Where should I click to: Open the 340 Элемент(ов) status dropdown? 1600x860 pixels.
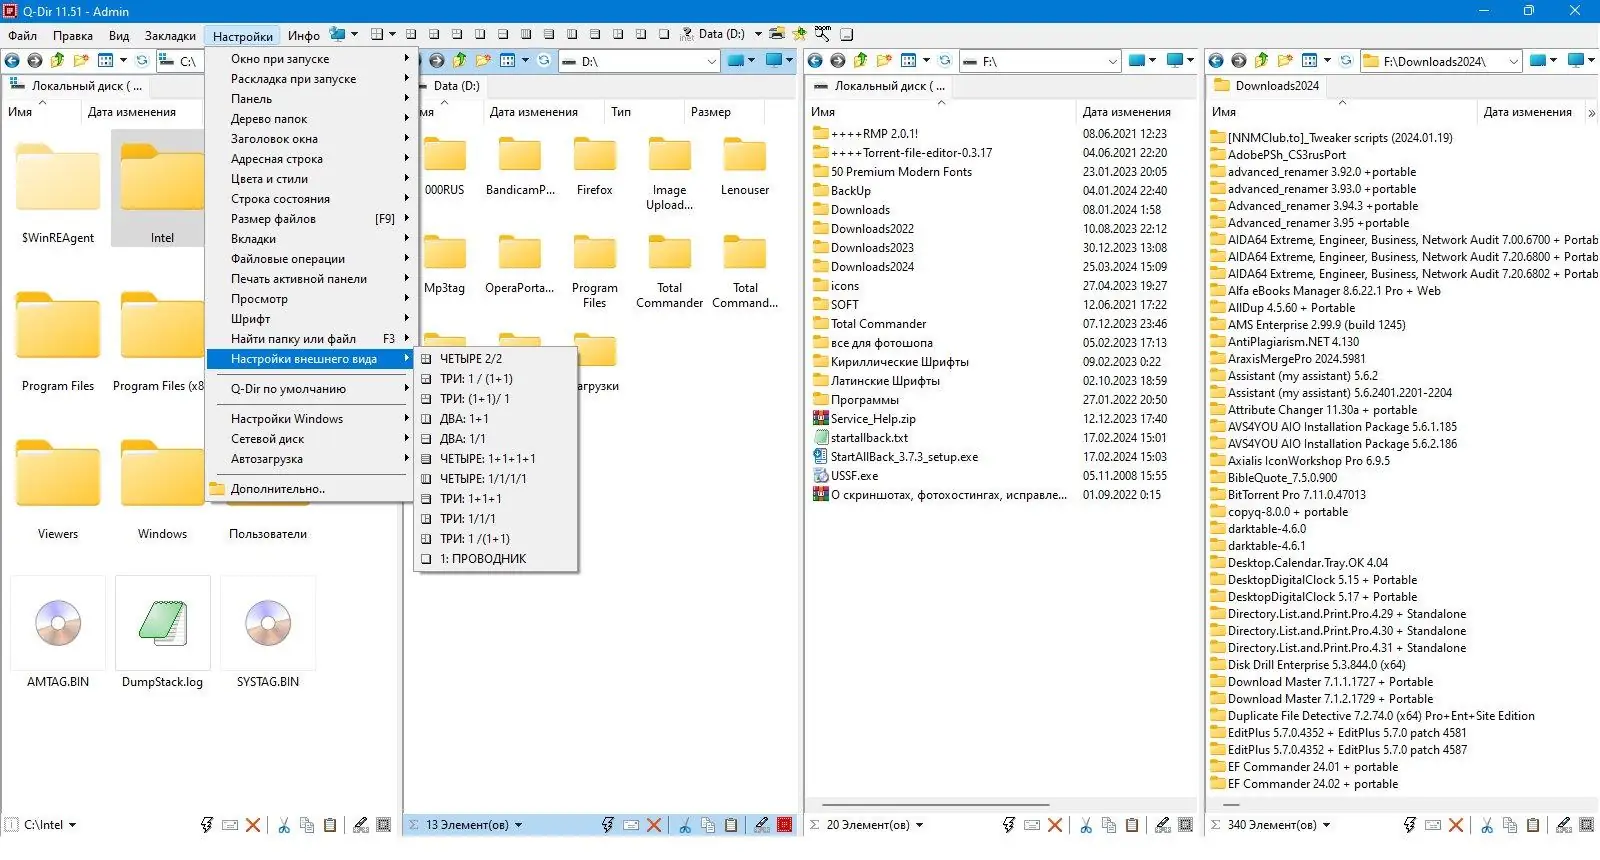1327,825
